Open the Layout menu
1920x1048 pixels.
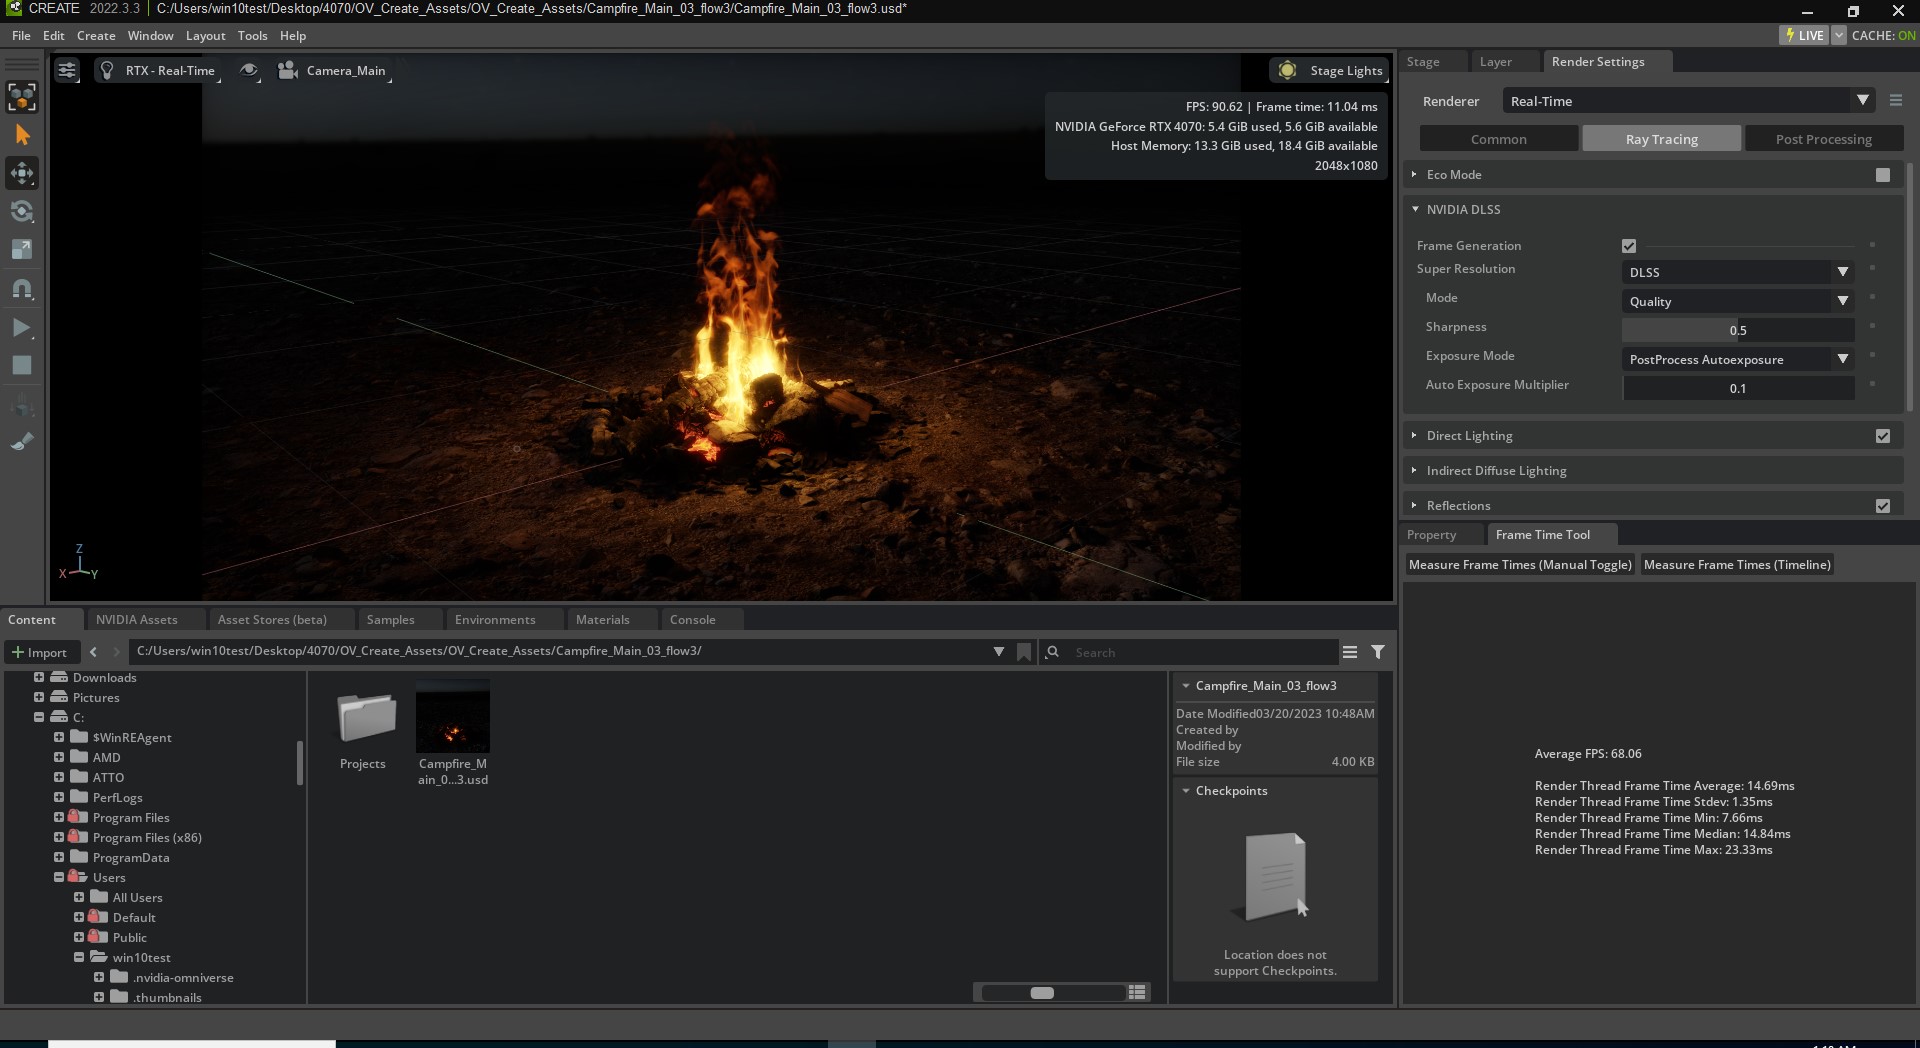(x=205, y=35)
